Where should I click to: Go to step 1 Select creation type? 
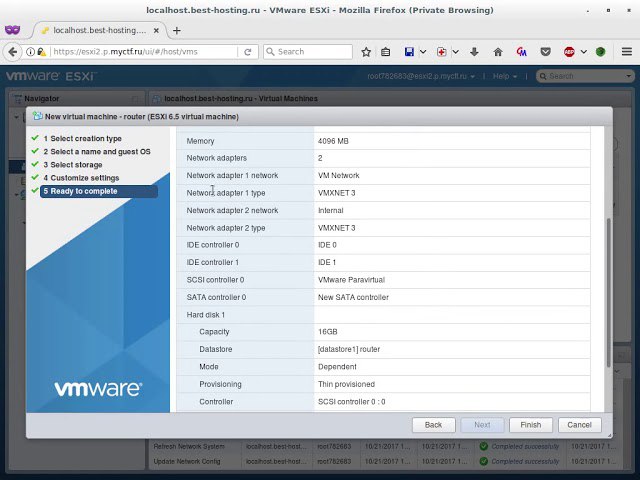[82, 138]
